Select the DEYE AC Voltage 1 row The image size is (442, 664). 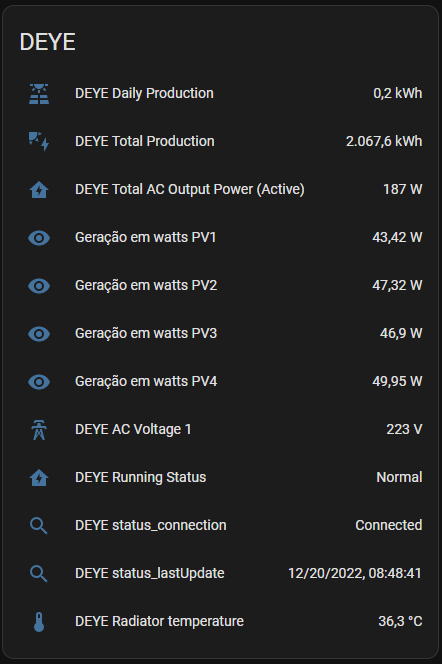pyautogui.click(x=221, y=429)
